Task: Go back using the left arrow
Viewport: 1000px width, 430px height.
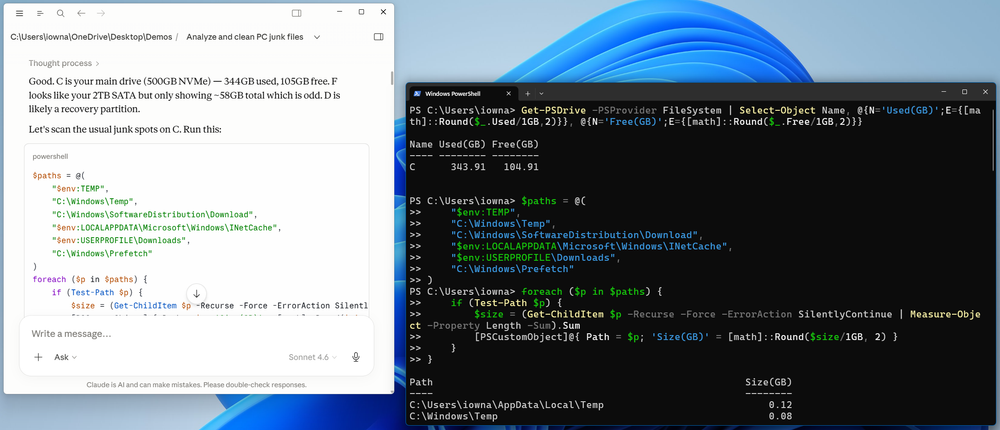Action: click(81, 13)
